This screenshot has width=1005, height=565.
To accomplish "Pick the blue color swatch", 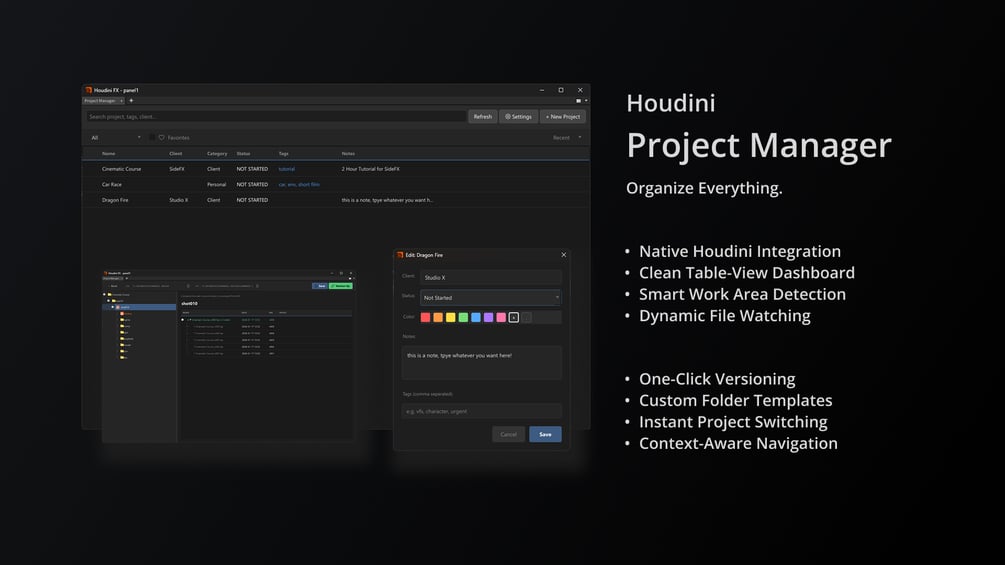I will tap(476, 318).
